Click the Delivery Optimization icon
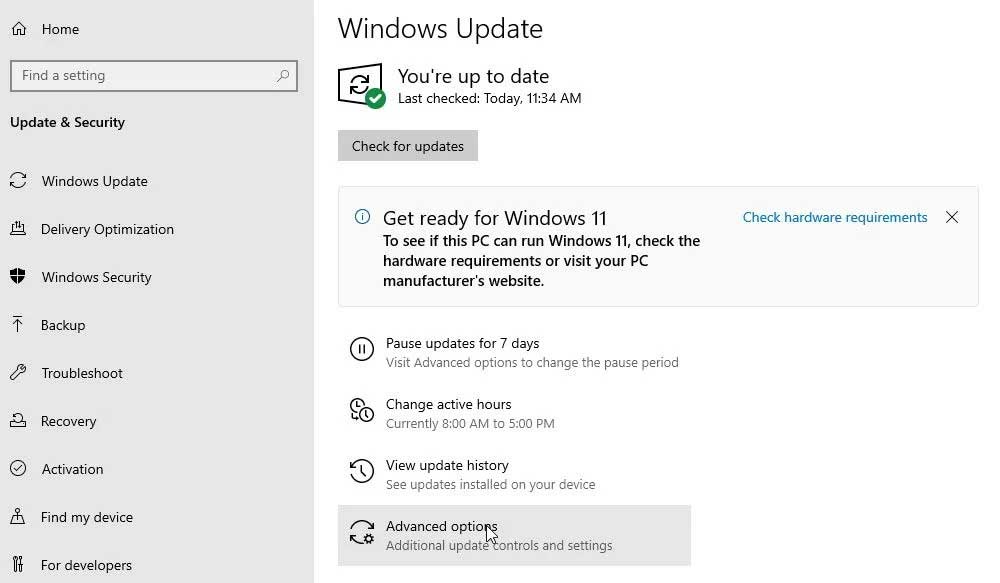The image size is (1000, 583). (x=20, y=229)
